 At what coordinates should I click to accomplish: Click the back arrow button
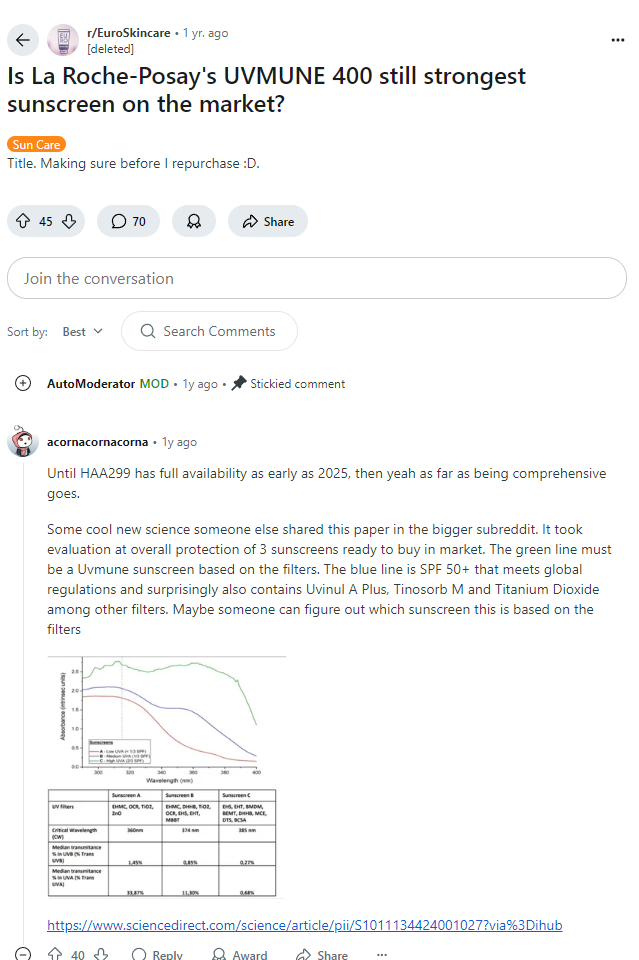coord(24,40)
